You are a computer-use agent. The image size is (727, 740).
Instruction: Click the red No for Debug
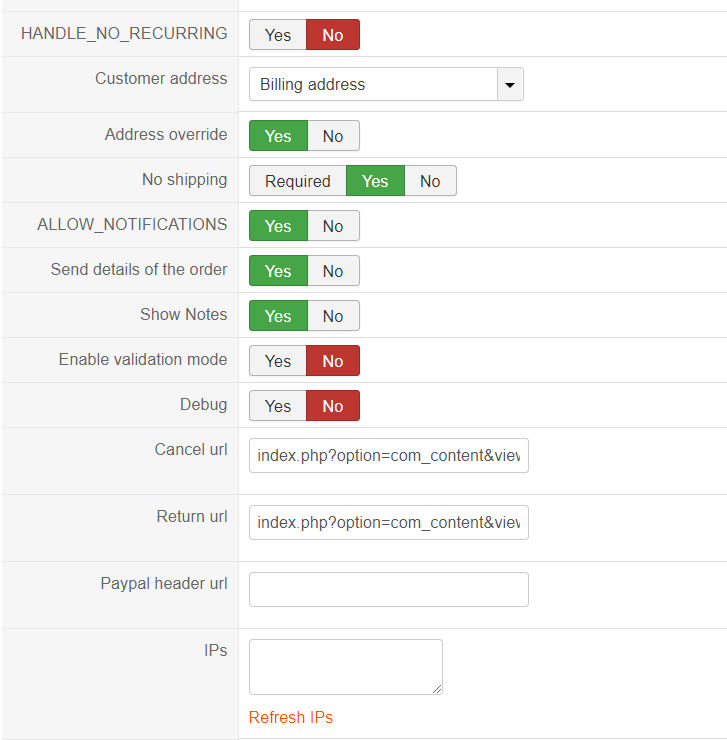333,406
